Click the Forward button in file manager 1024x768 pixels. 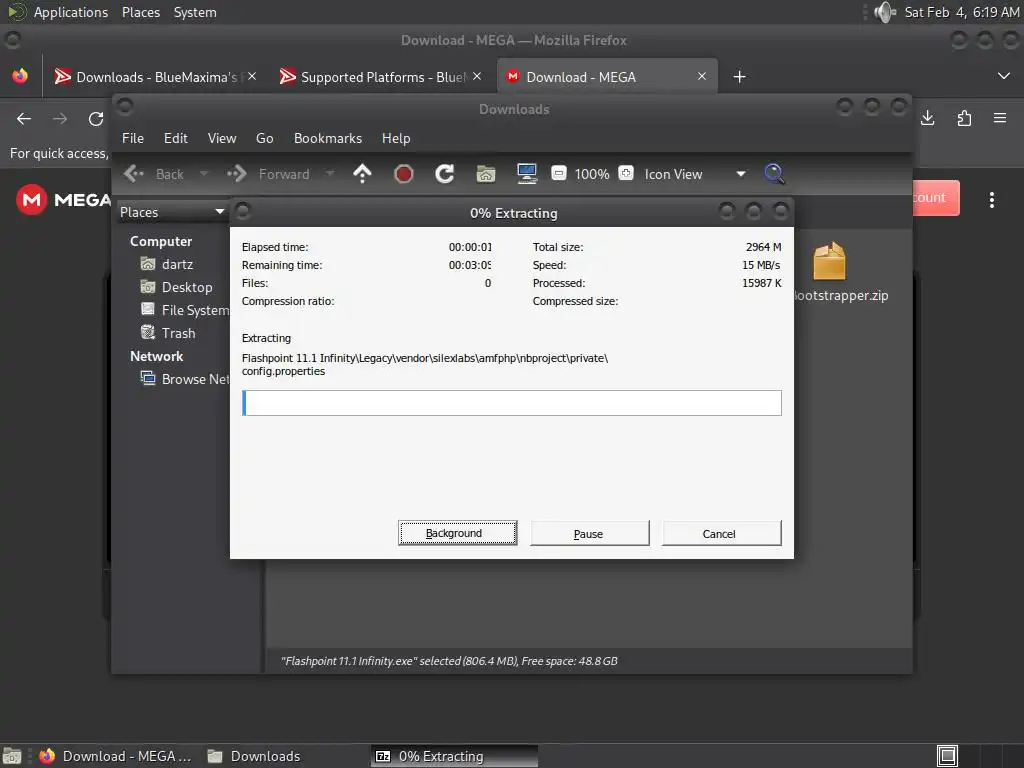tap(268, 174)
